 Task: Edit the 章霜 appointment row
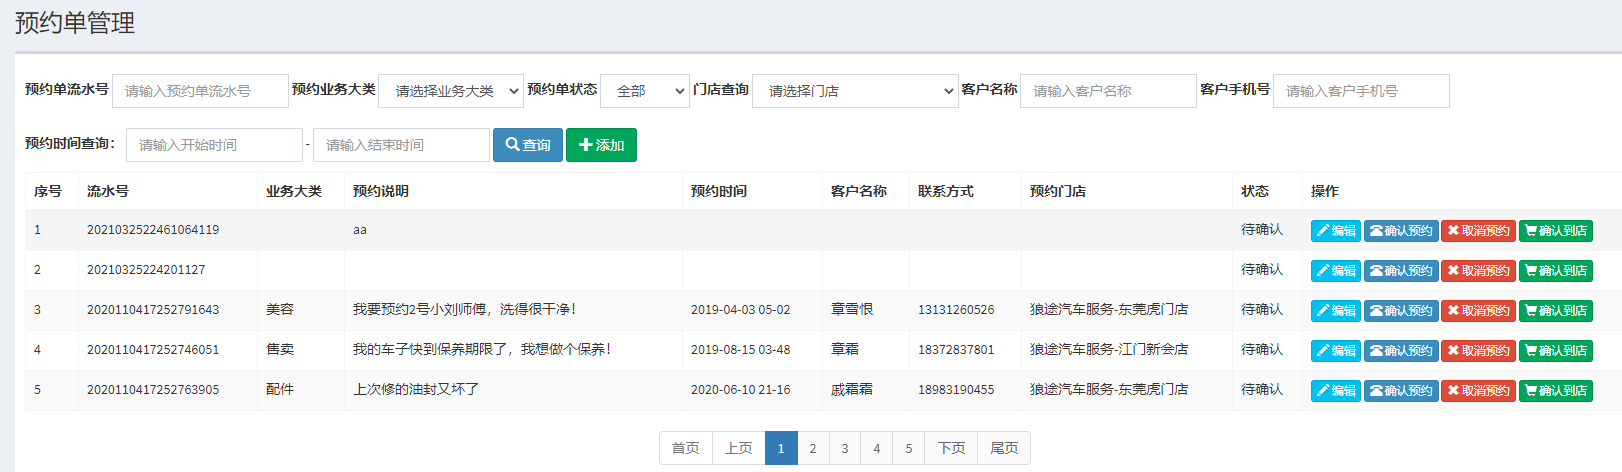[1336, 351]
